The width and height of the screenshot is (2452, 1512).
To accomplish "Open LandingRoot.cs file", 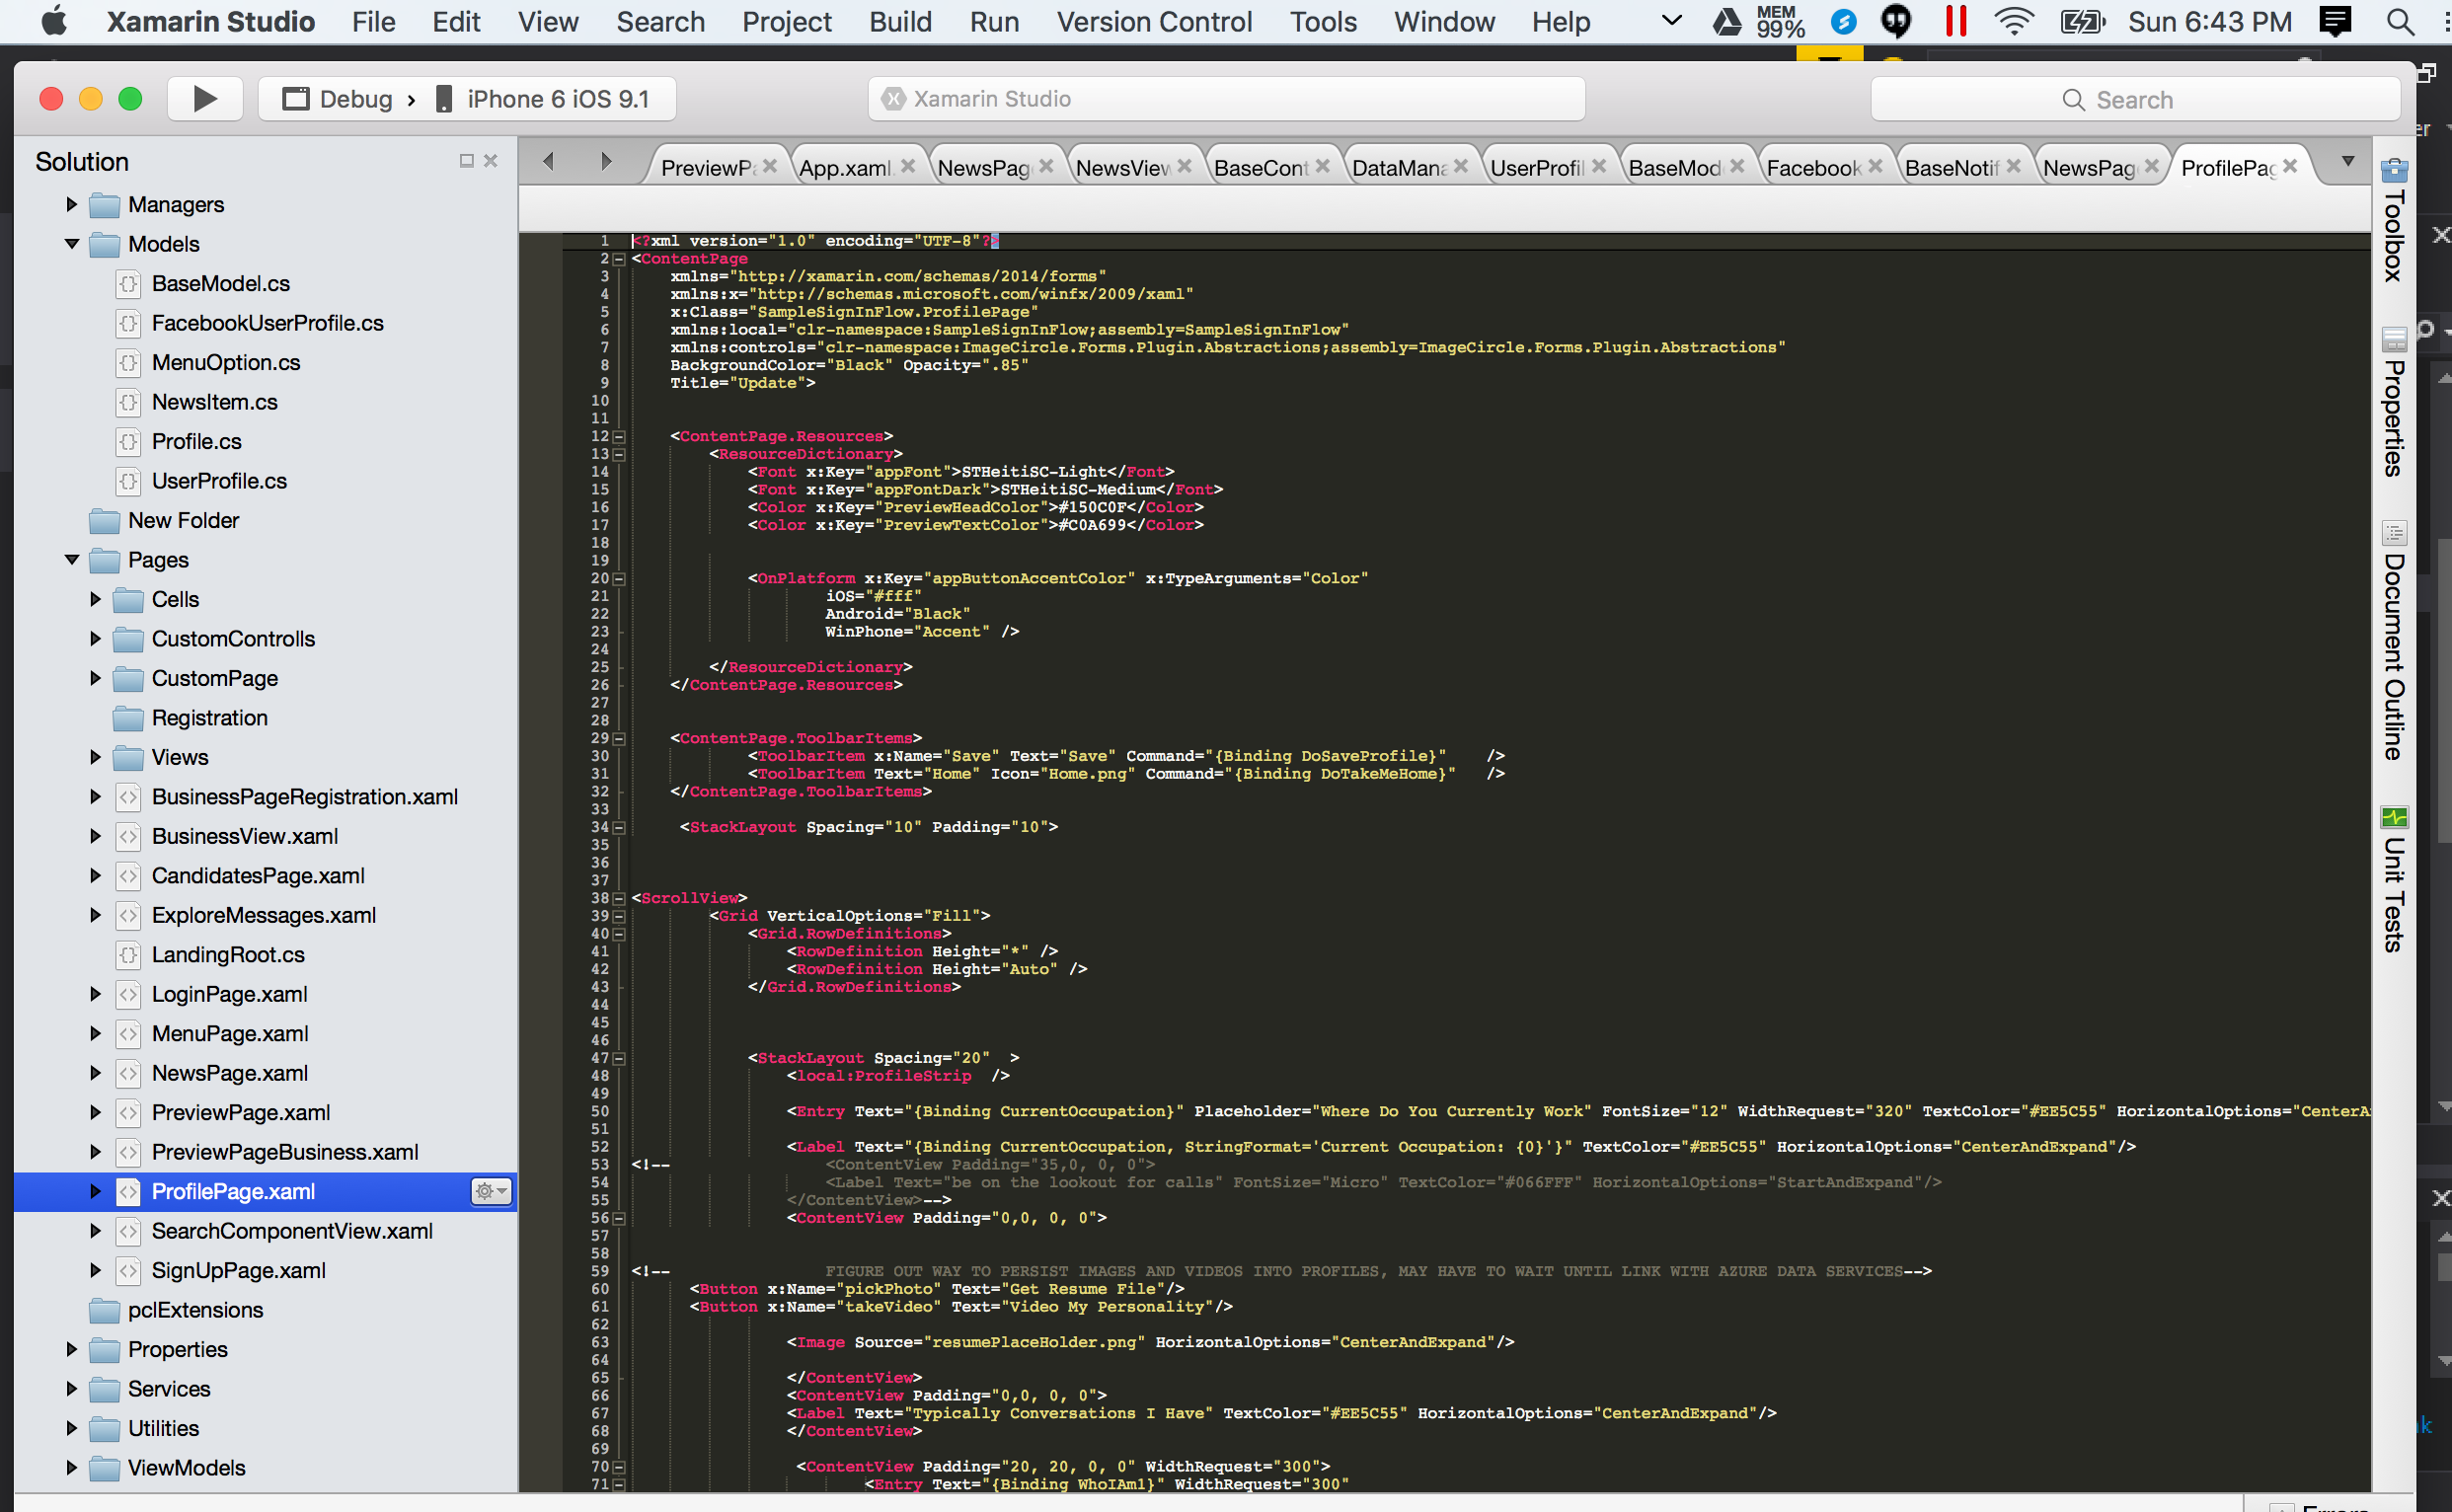I will 228,955.
